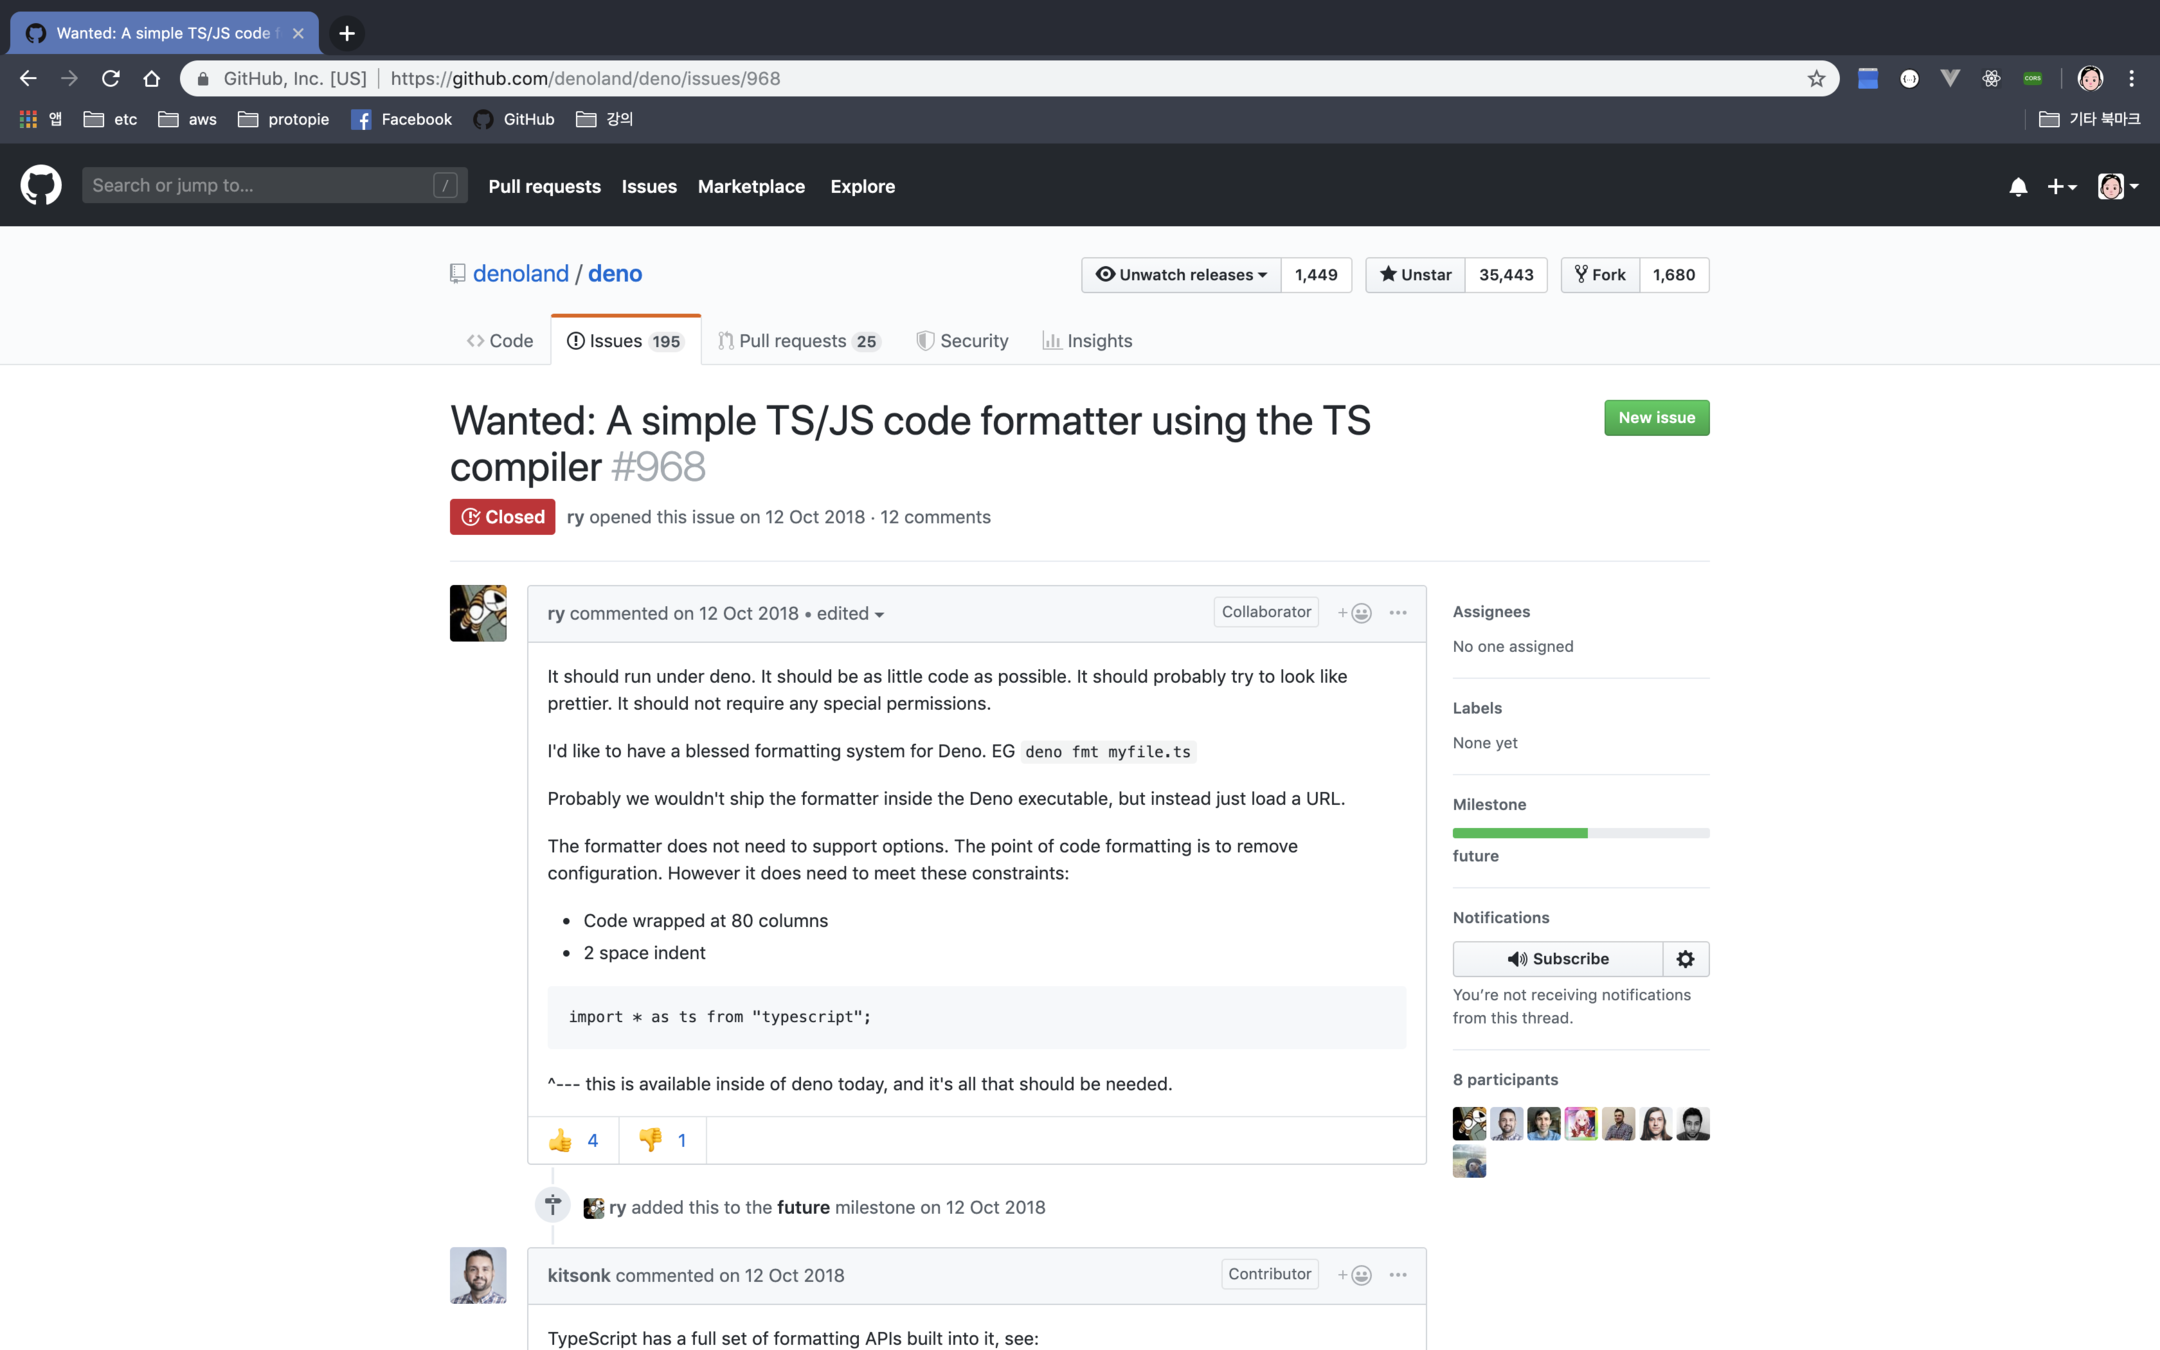Switch to the Pull requests repo tab
2160x1350 pixels.
[x=798, y=341]
